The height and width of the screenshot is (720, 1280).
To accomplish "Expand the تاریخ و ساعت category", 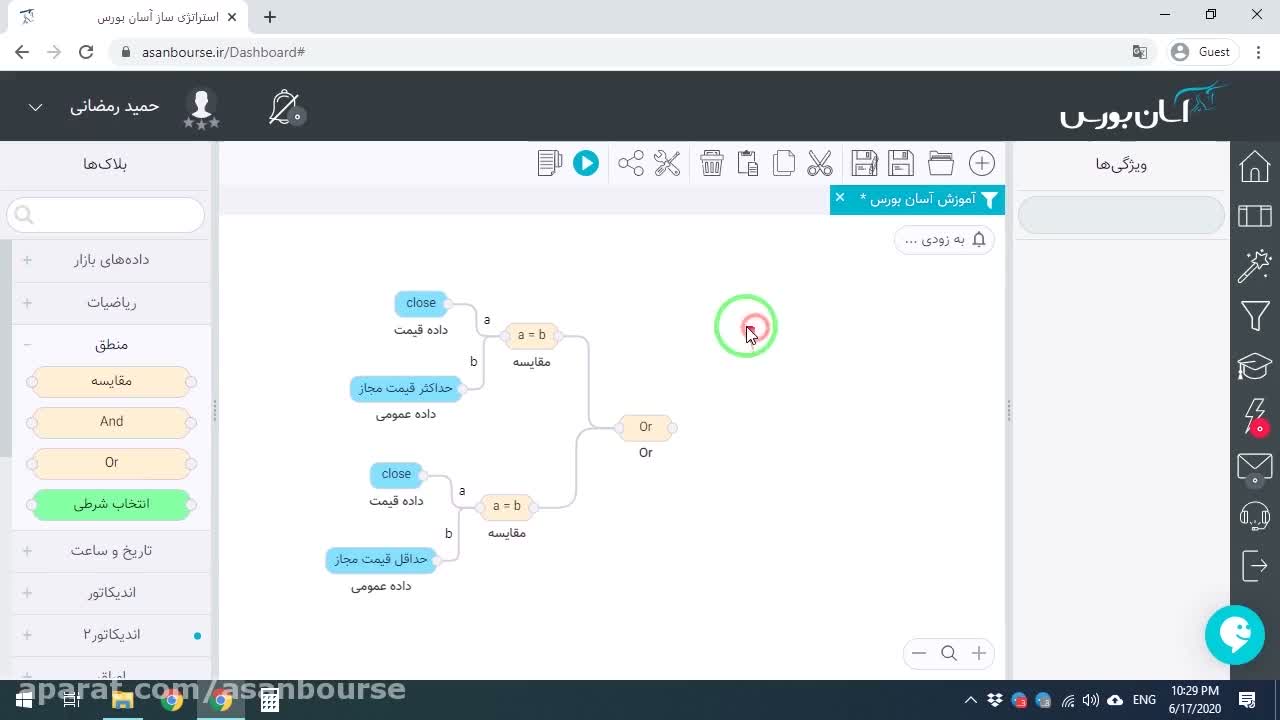I will pyautogui.click(x=111, y=550).
